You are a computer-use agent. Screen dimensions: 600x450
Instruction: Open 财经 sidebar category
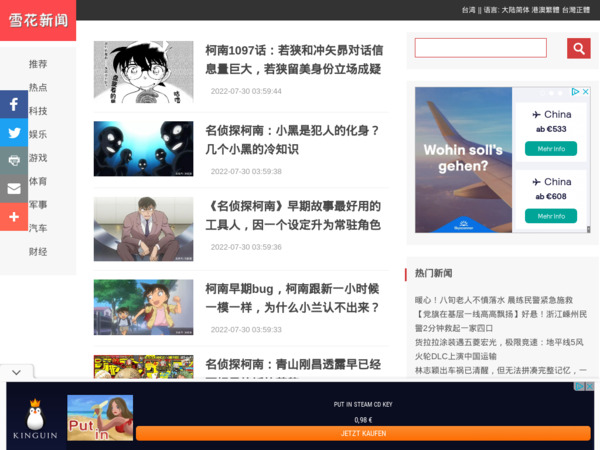[38, 251]
